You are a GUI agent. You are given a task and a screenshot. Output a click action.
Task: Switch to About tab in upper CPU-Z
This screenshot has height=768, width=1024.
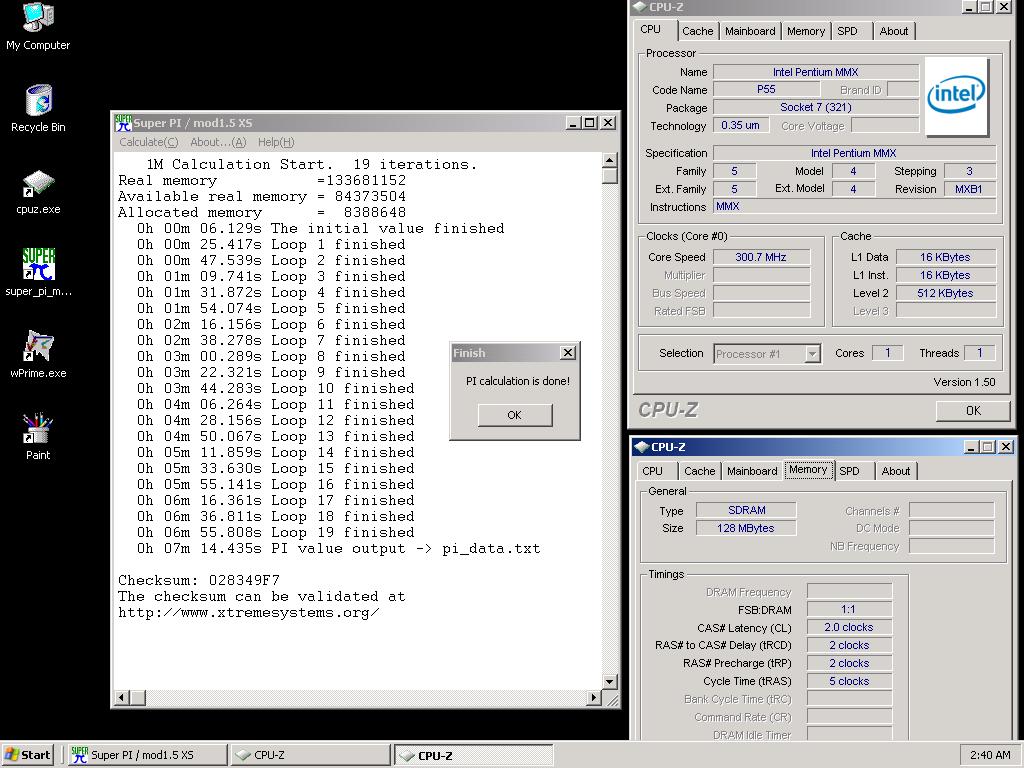893,31
